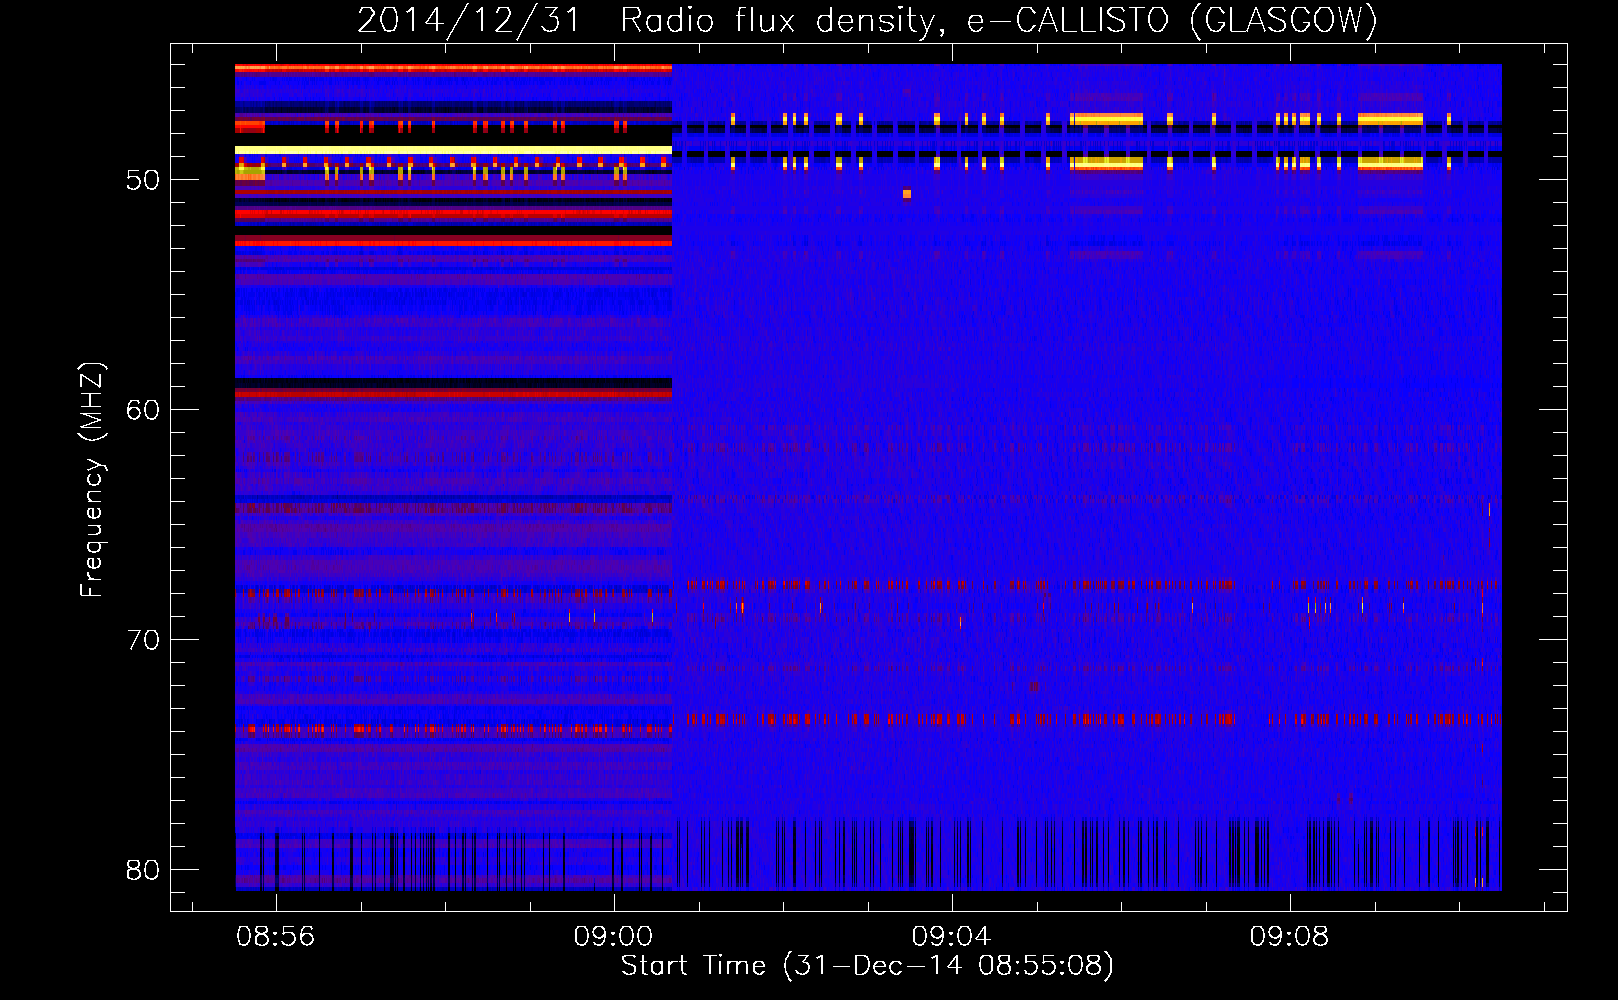Click the isolated orange spot below 50 MHz
This screenshot has width=1618, height=1000.
[907, 194]
